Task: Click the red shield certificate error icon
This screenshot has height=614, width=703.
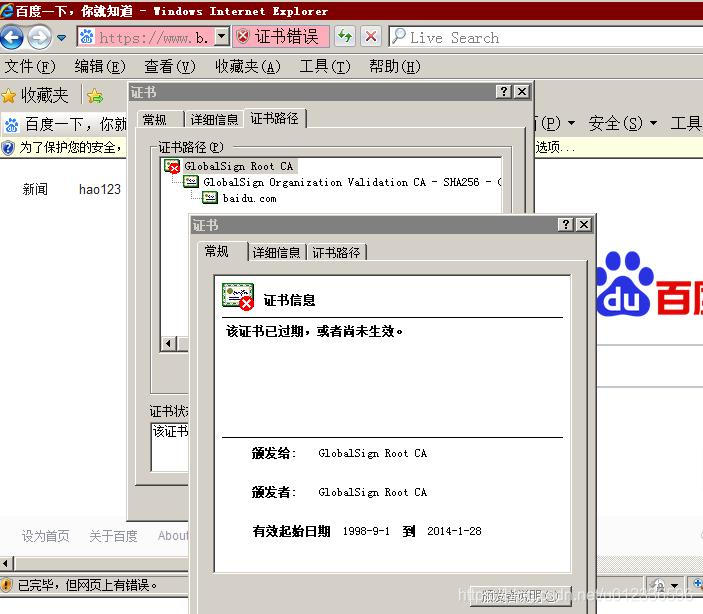Action: point(243,37)
